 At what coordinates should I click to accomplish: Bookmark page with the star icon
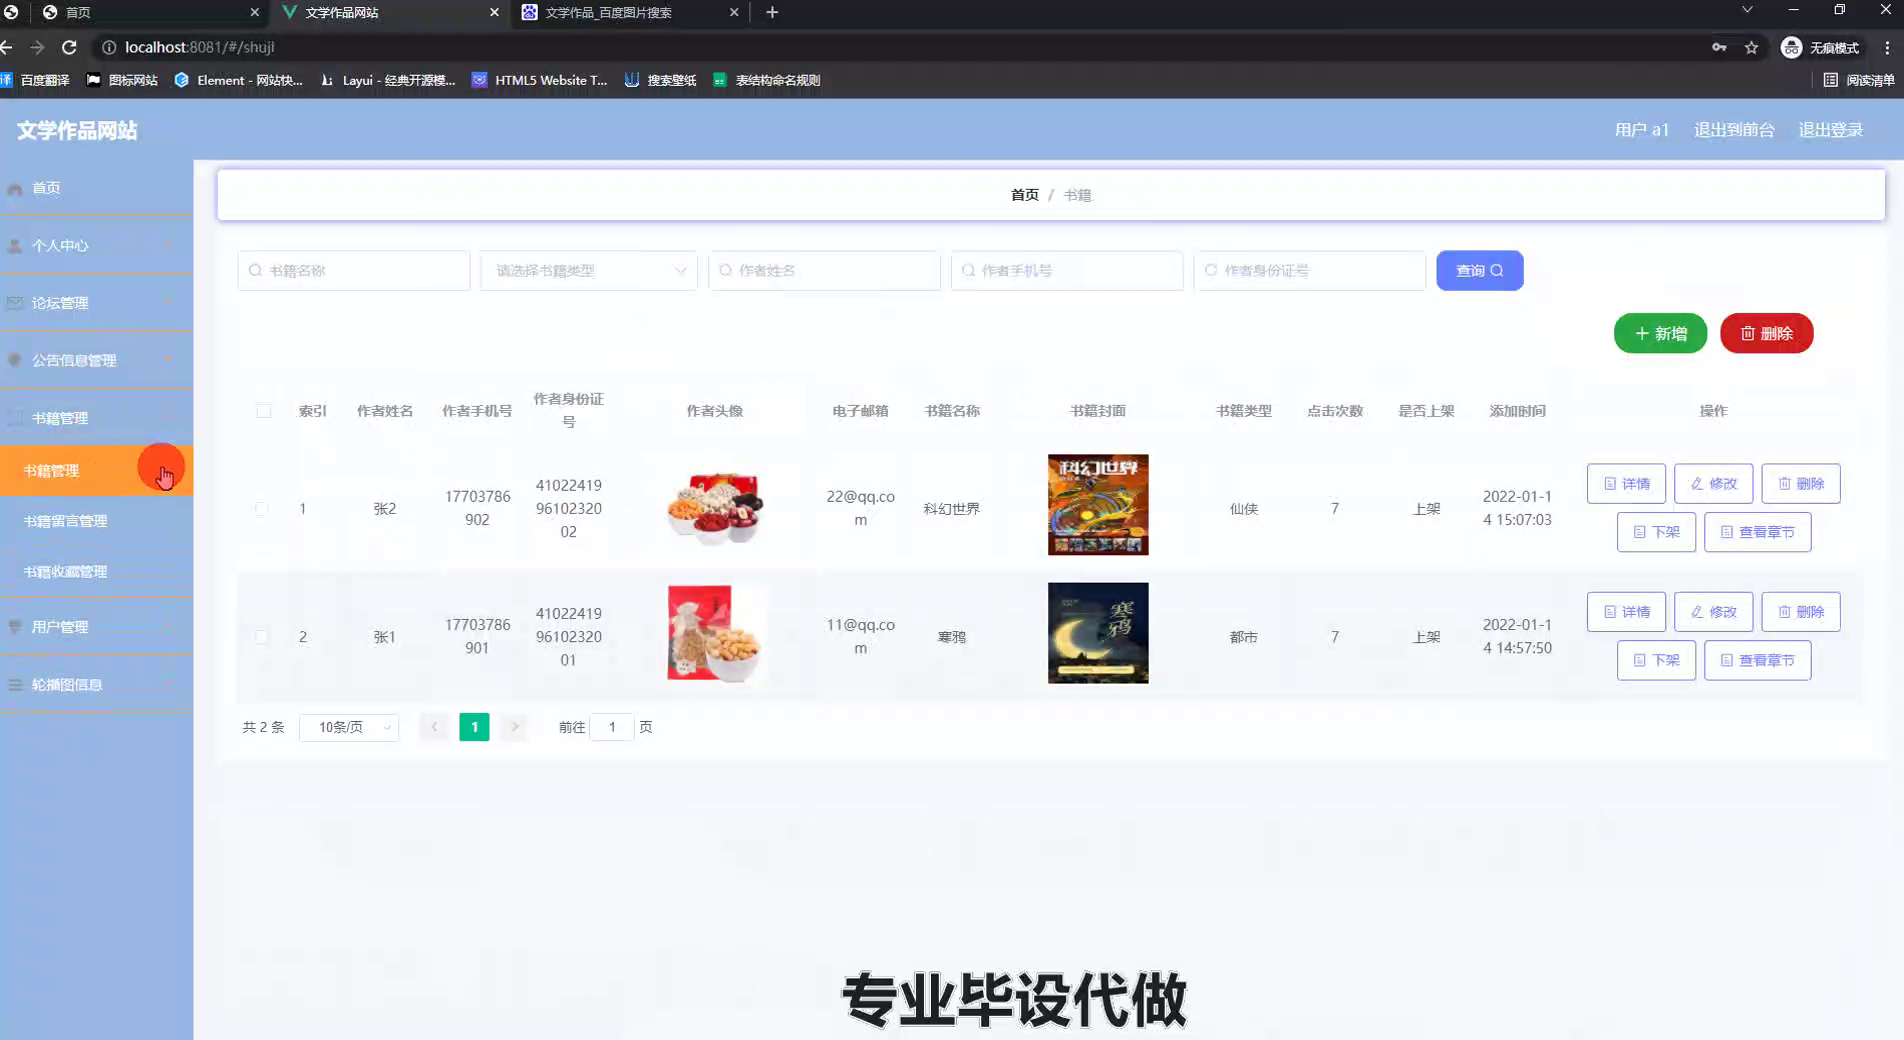1751,47
